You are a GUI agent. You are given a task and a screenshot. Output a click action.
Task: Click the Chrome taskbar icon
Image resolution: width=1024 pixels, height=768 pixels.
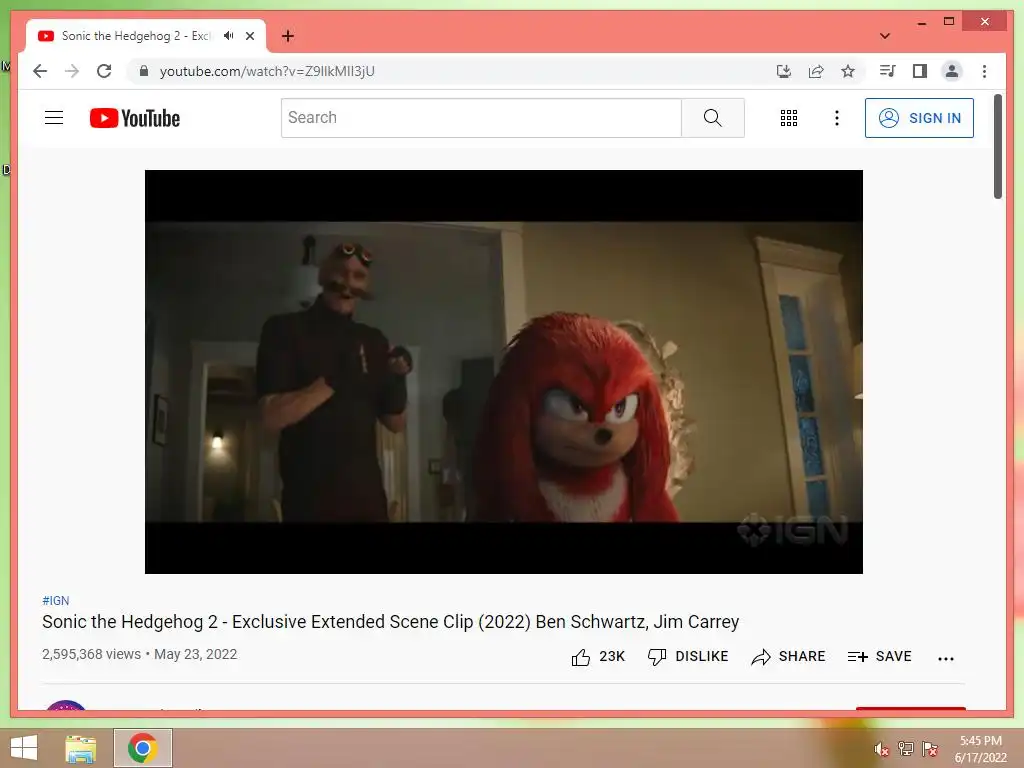pyautogui.click(x=142, y=748)
